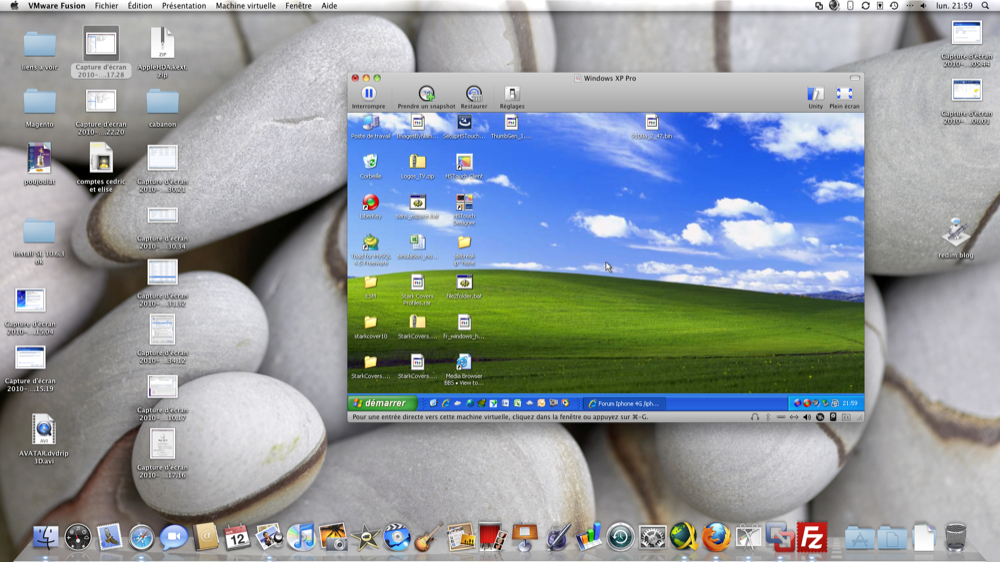Screen dimensions: 1000x562
Task: Click the Restaurer snapshot icon
Action: pyautogui.click(x=473, y=94)
